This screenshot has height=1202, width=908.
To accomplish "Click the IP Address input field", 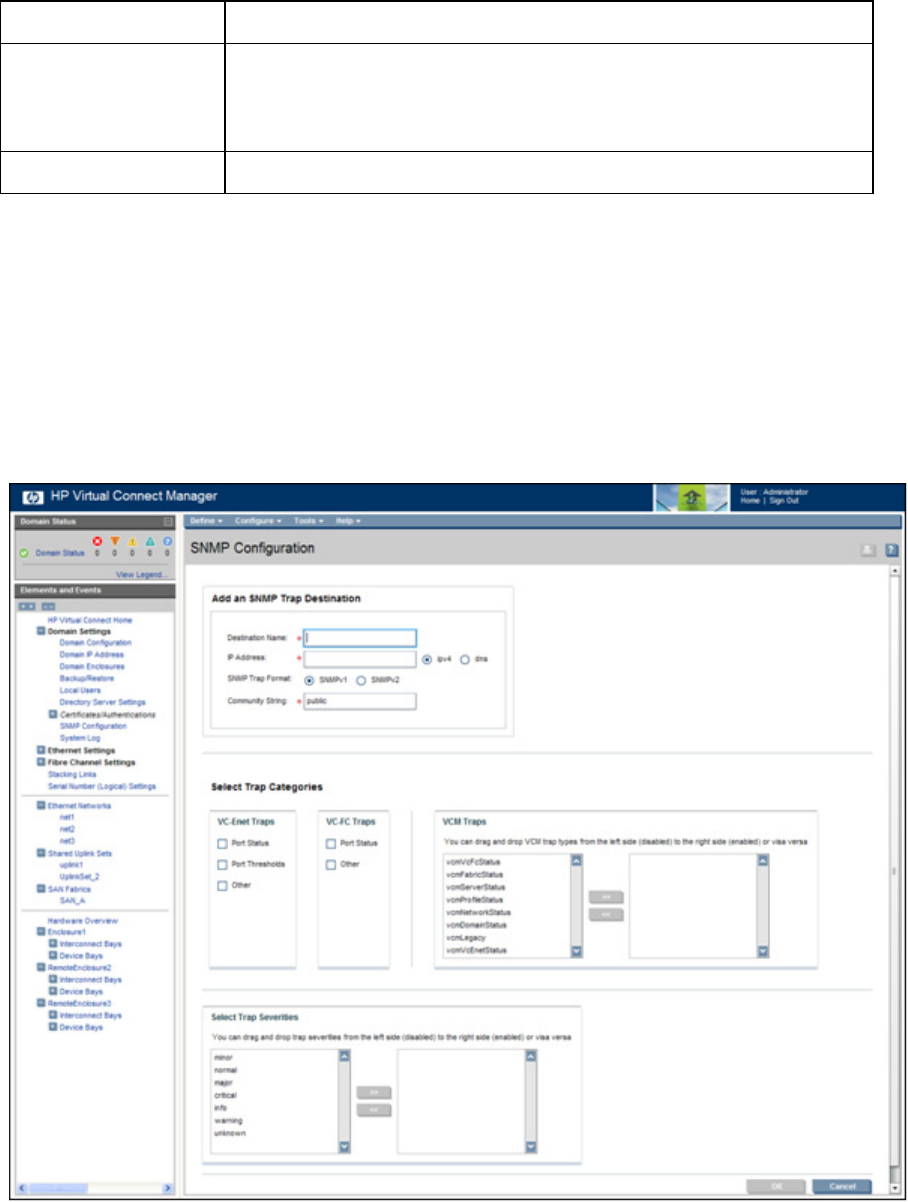I will coord(360,659).
